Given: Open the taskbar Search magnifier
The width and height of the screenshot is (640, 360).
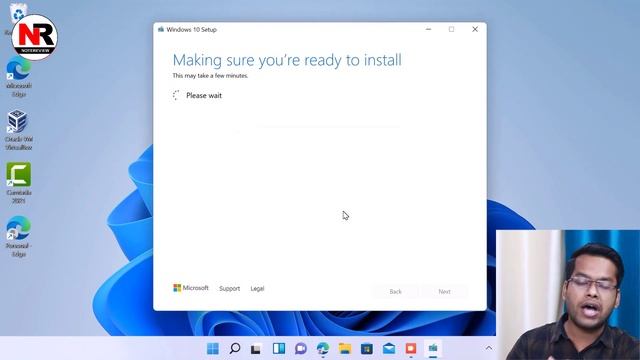Looking at the screenshot, I should (x=235, y=349).
